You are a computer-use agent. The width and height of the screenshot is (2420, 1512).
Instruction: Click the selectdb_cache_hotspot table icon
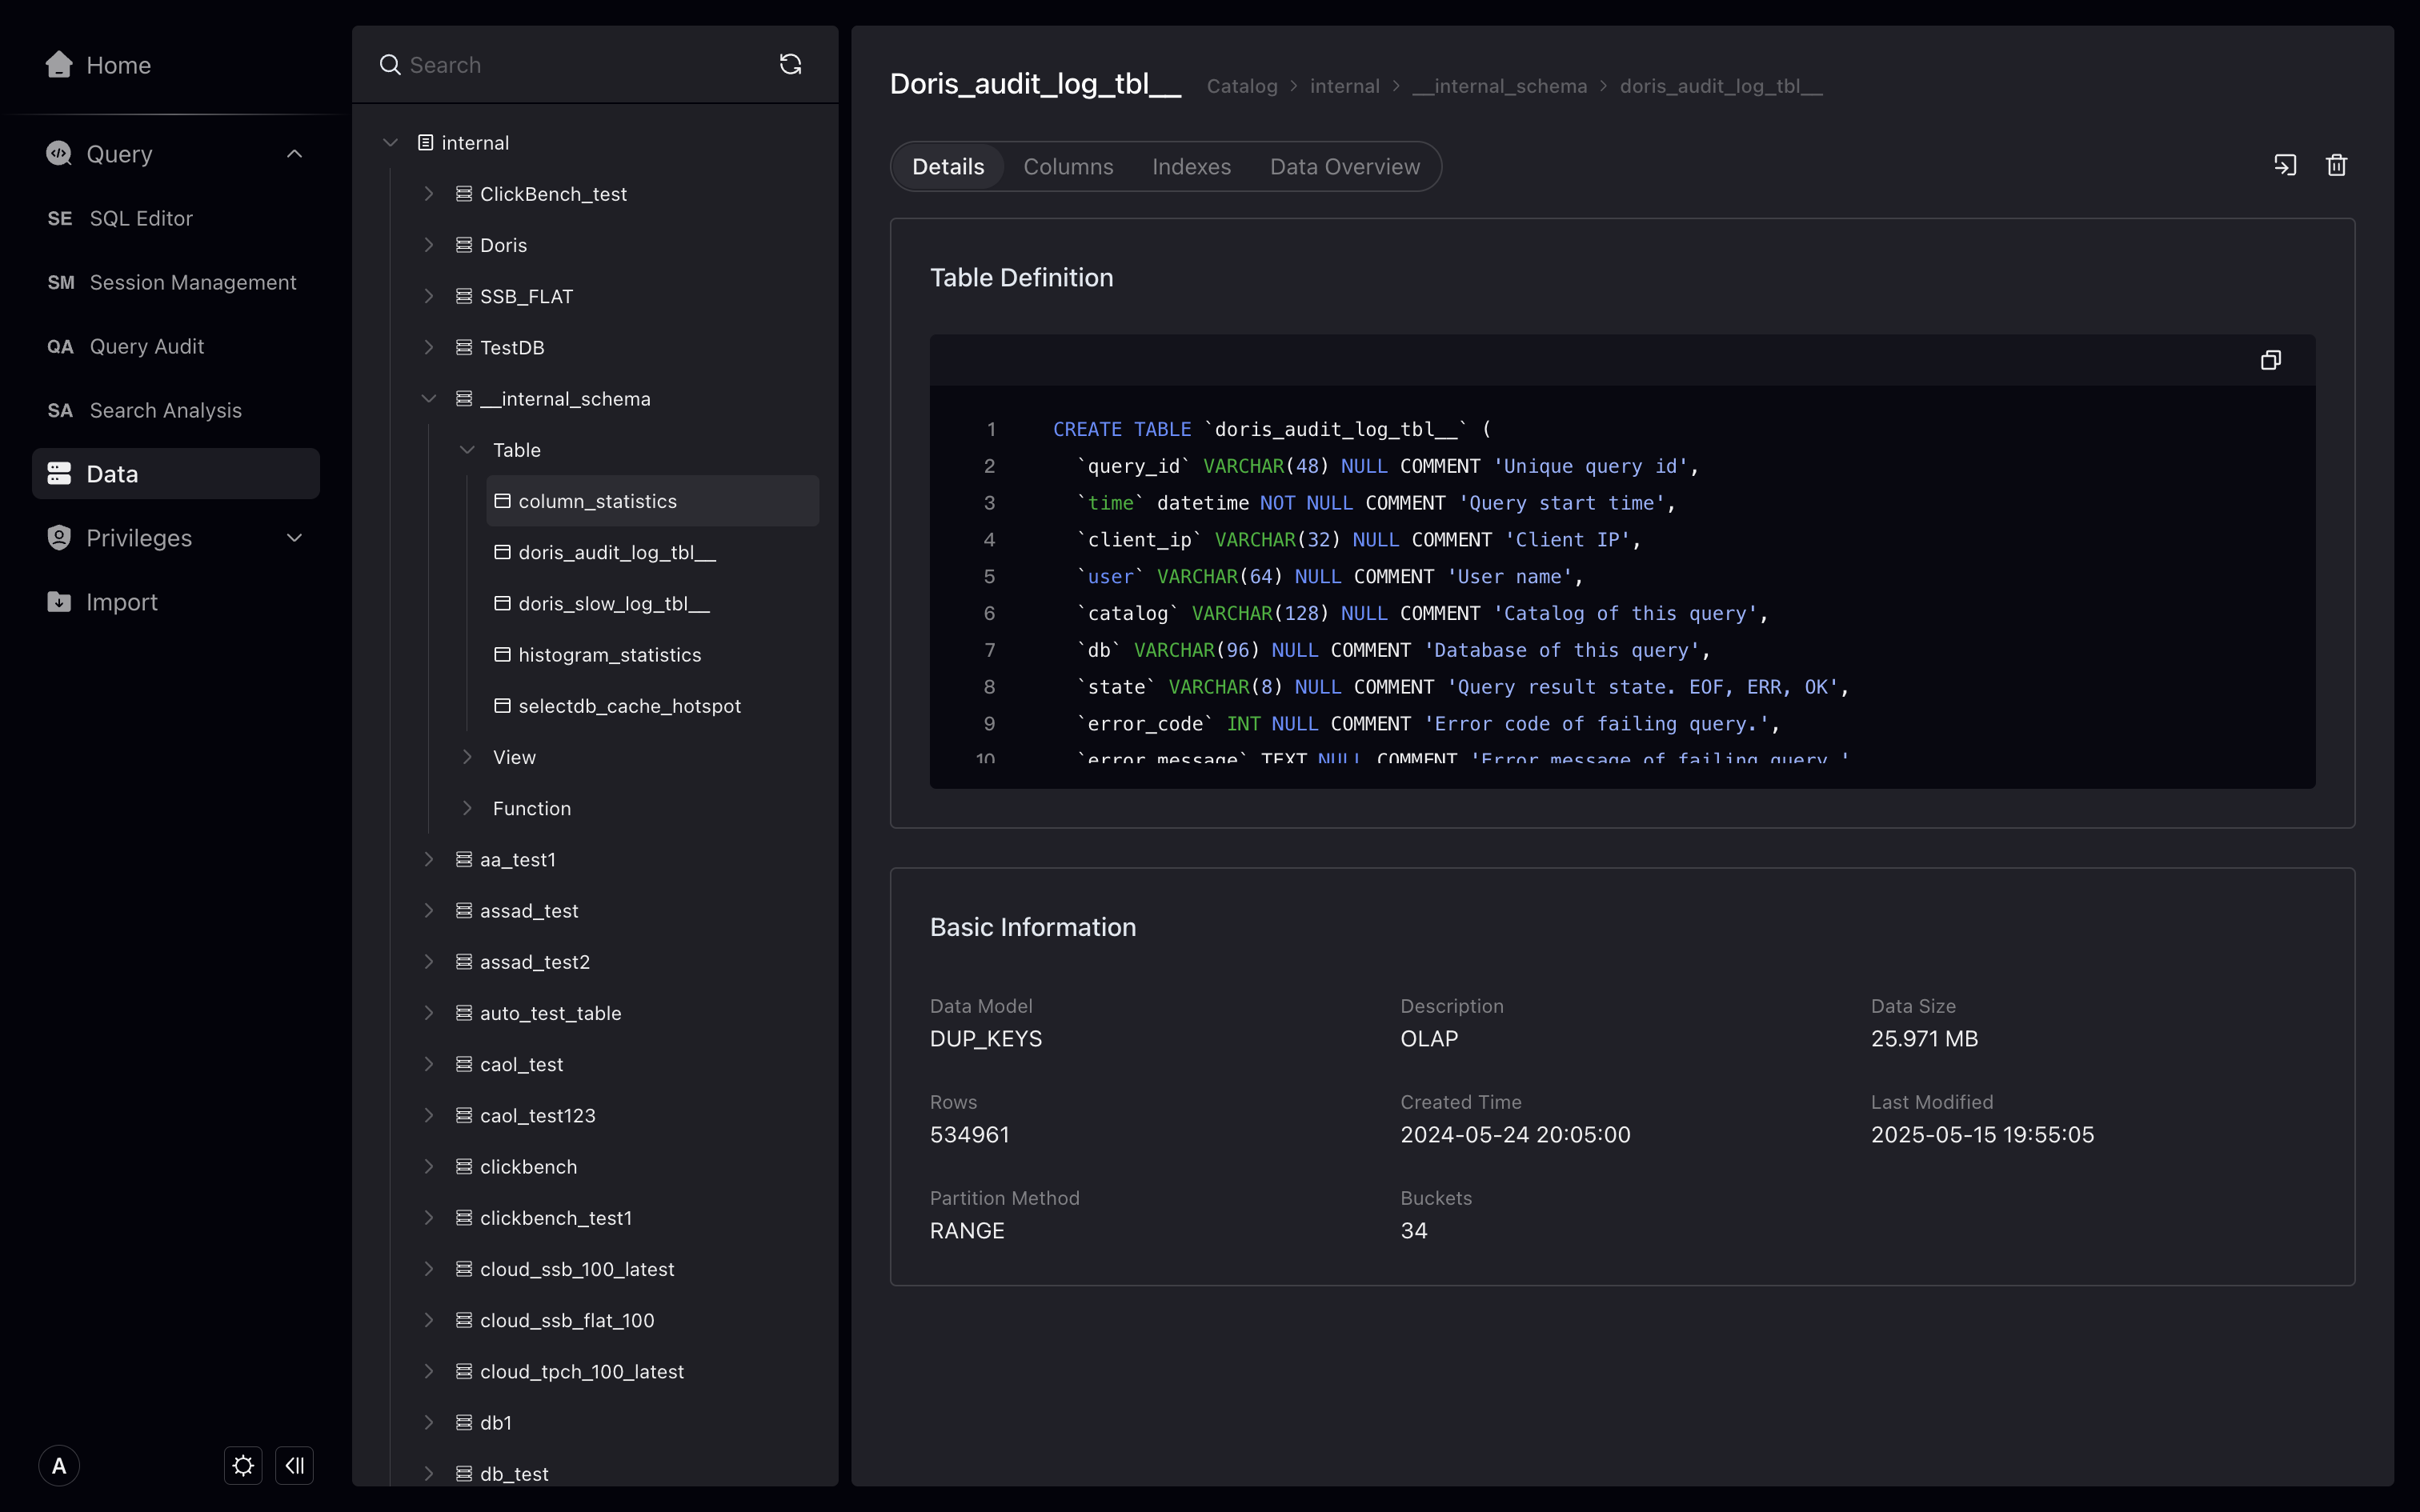502,706
